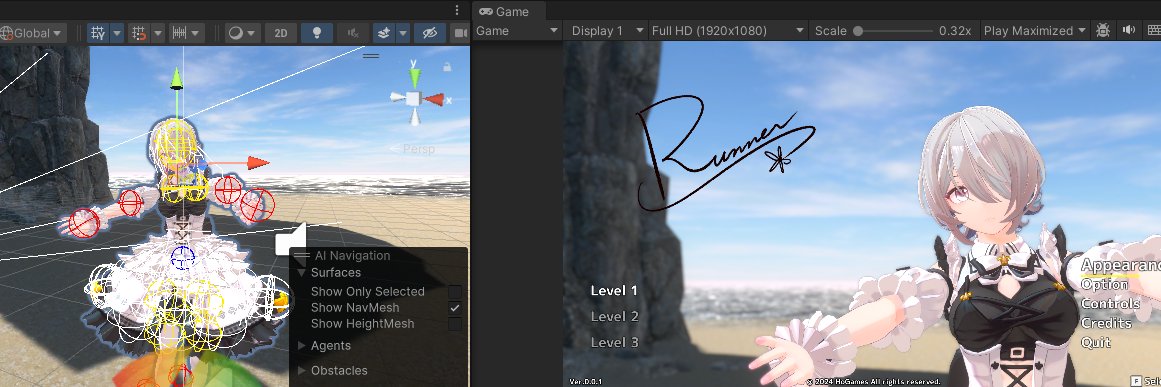Select Level 1 in game menu
This screenshot has width=1161, height=387.
pyautogui.click(x=614, y=291)
